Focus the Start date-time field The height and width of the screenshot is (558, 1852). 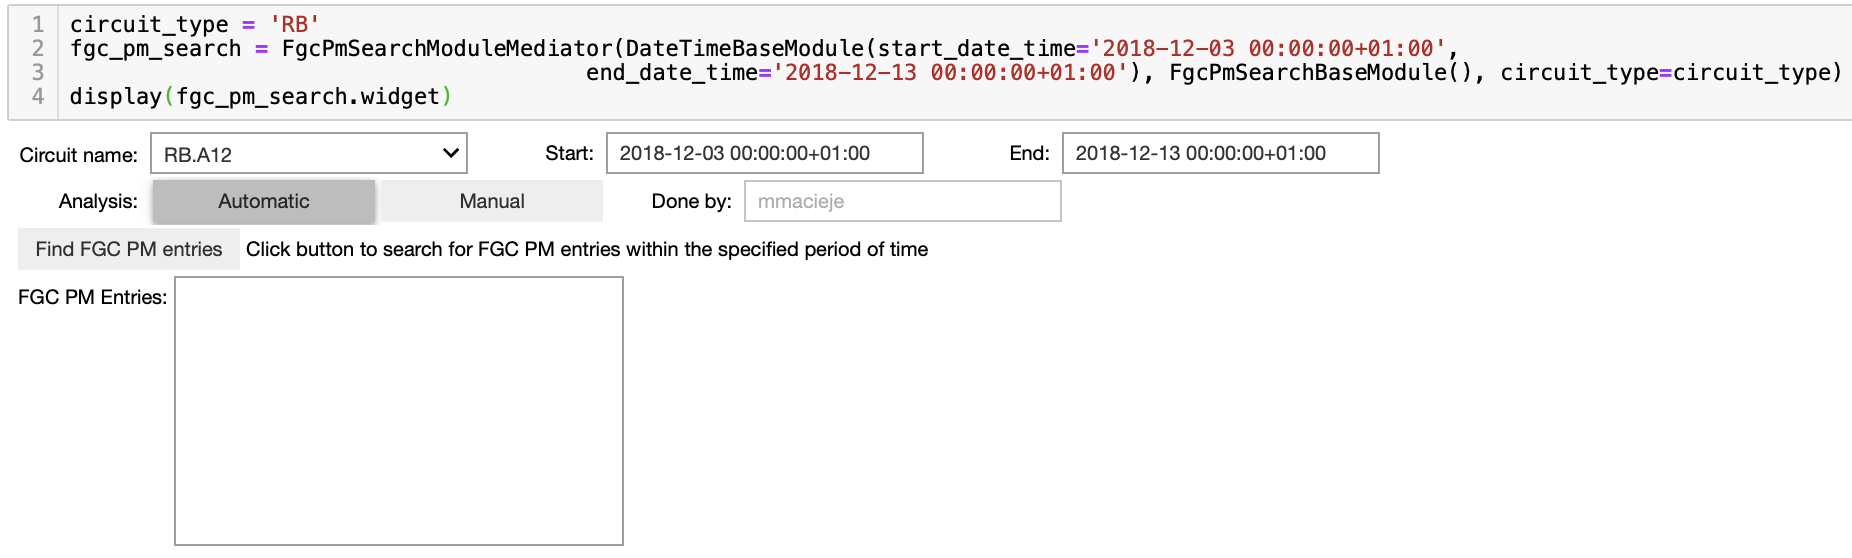pos(765,153)
